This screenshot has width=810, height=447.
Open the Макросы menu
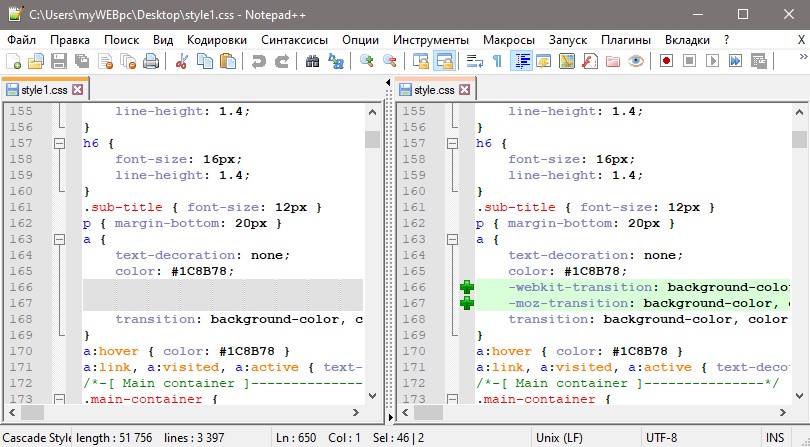click(x=509, y=40)
